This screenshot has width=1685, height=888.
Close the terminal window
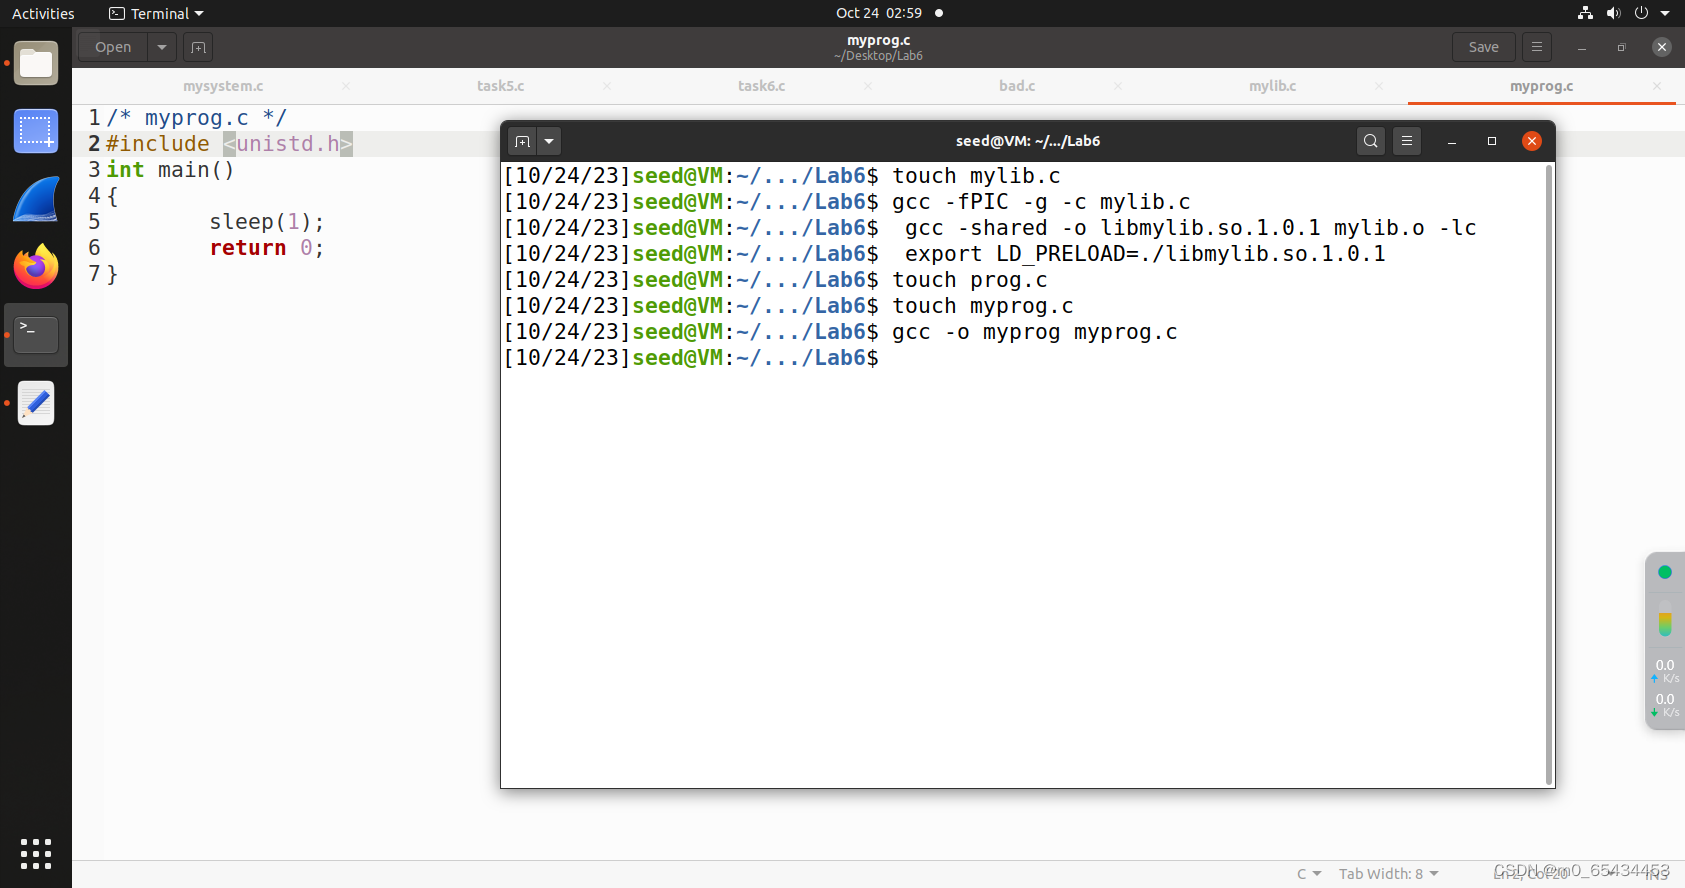click(1531, 141)
